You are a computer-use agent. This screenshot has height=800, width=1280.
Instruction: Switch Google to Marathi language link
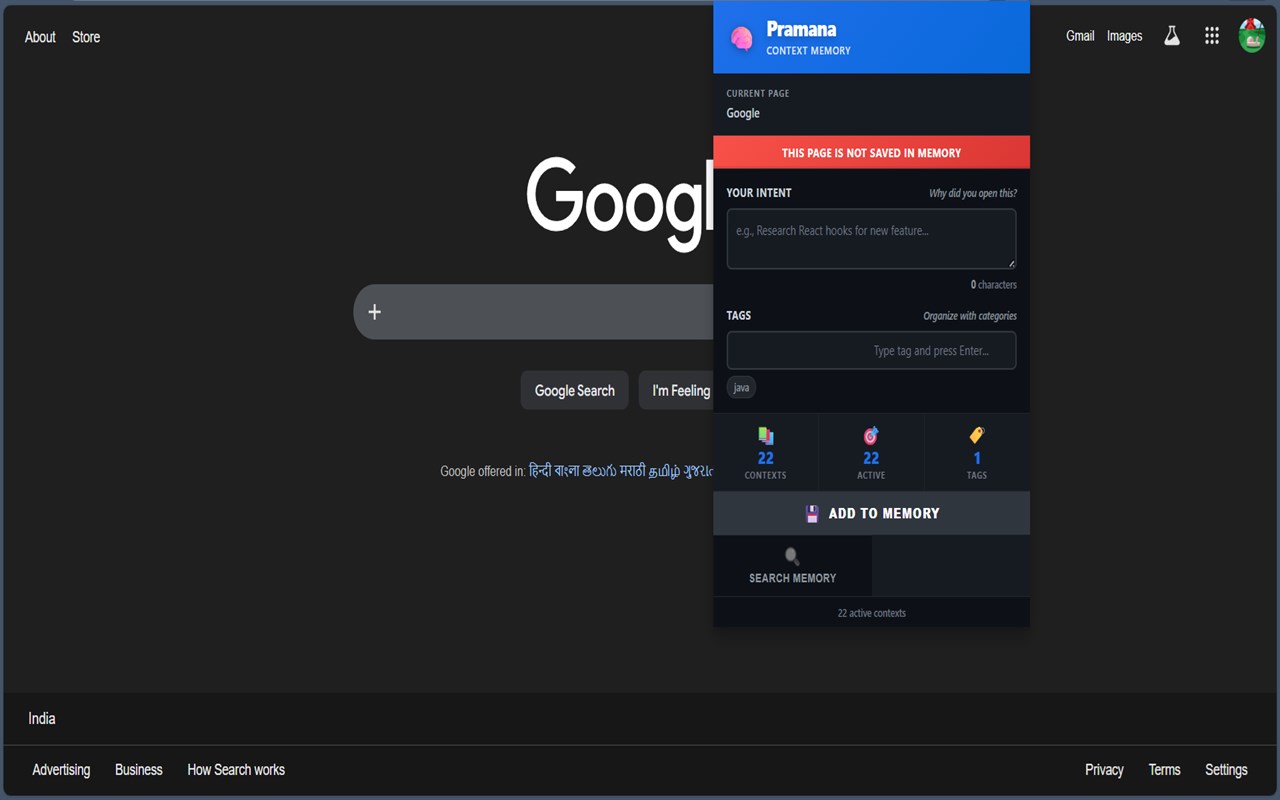(x=632, y=471)
